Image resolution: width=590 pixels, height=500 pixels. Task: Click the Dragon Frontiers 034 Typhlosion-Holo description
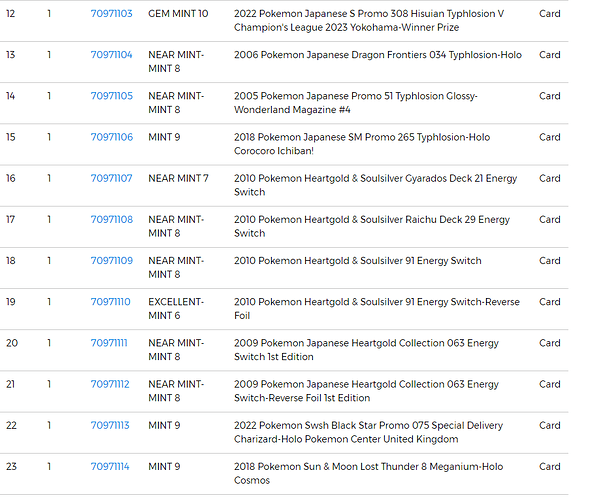pyautogui.click(x=378, y=55)
